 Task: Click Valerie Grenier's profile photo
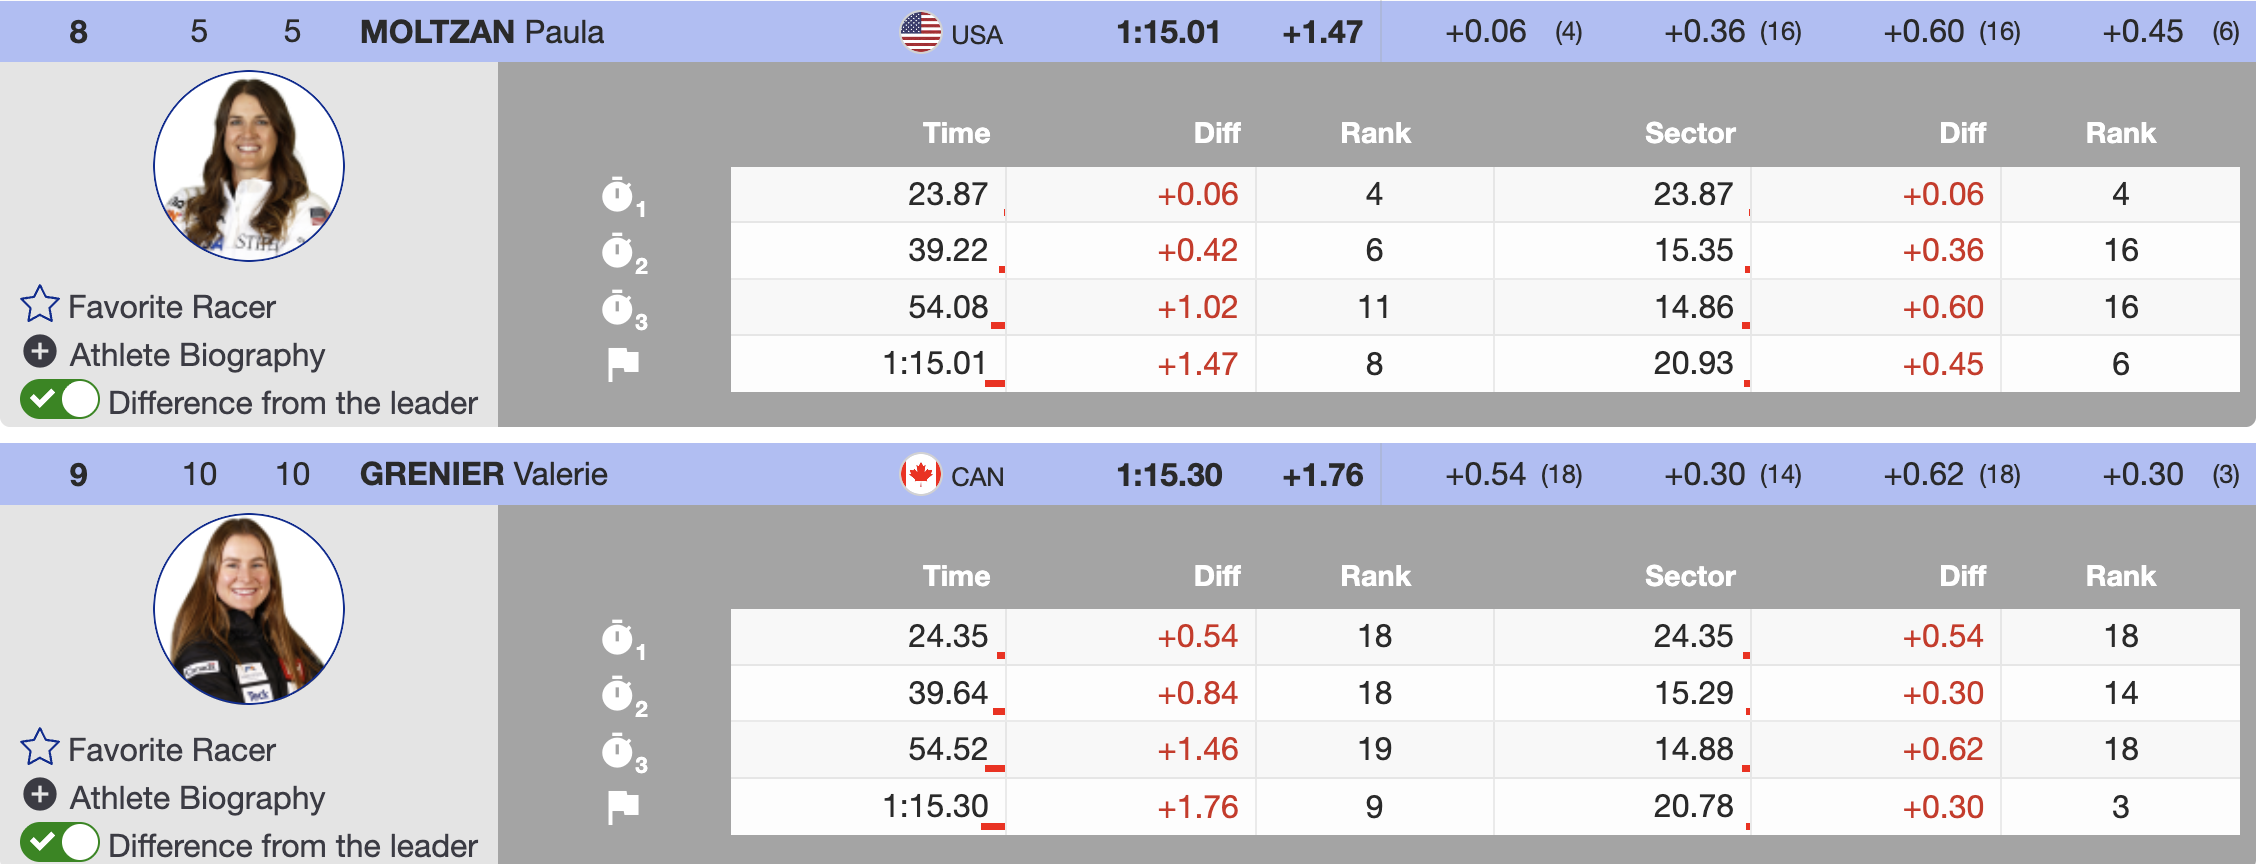click(249, 609)
